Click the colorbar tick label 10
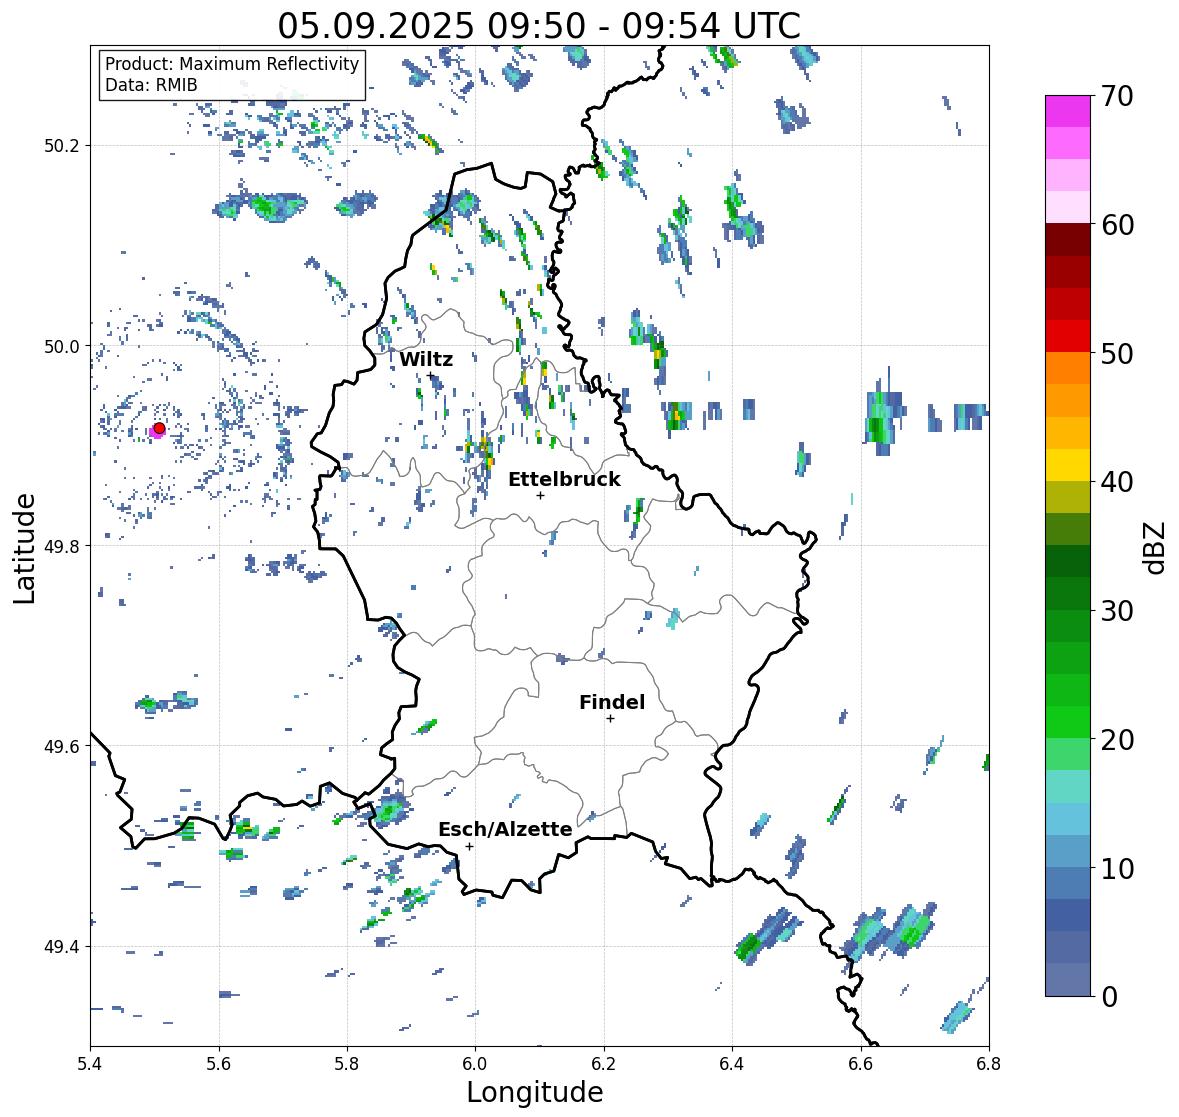 point(1117,868)
